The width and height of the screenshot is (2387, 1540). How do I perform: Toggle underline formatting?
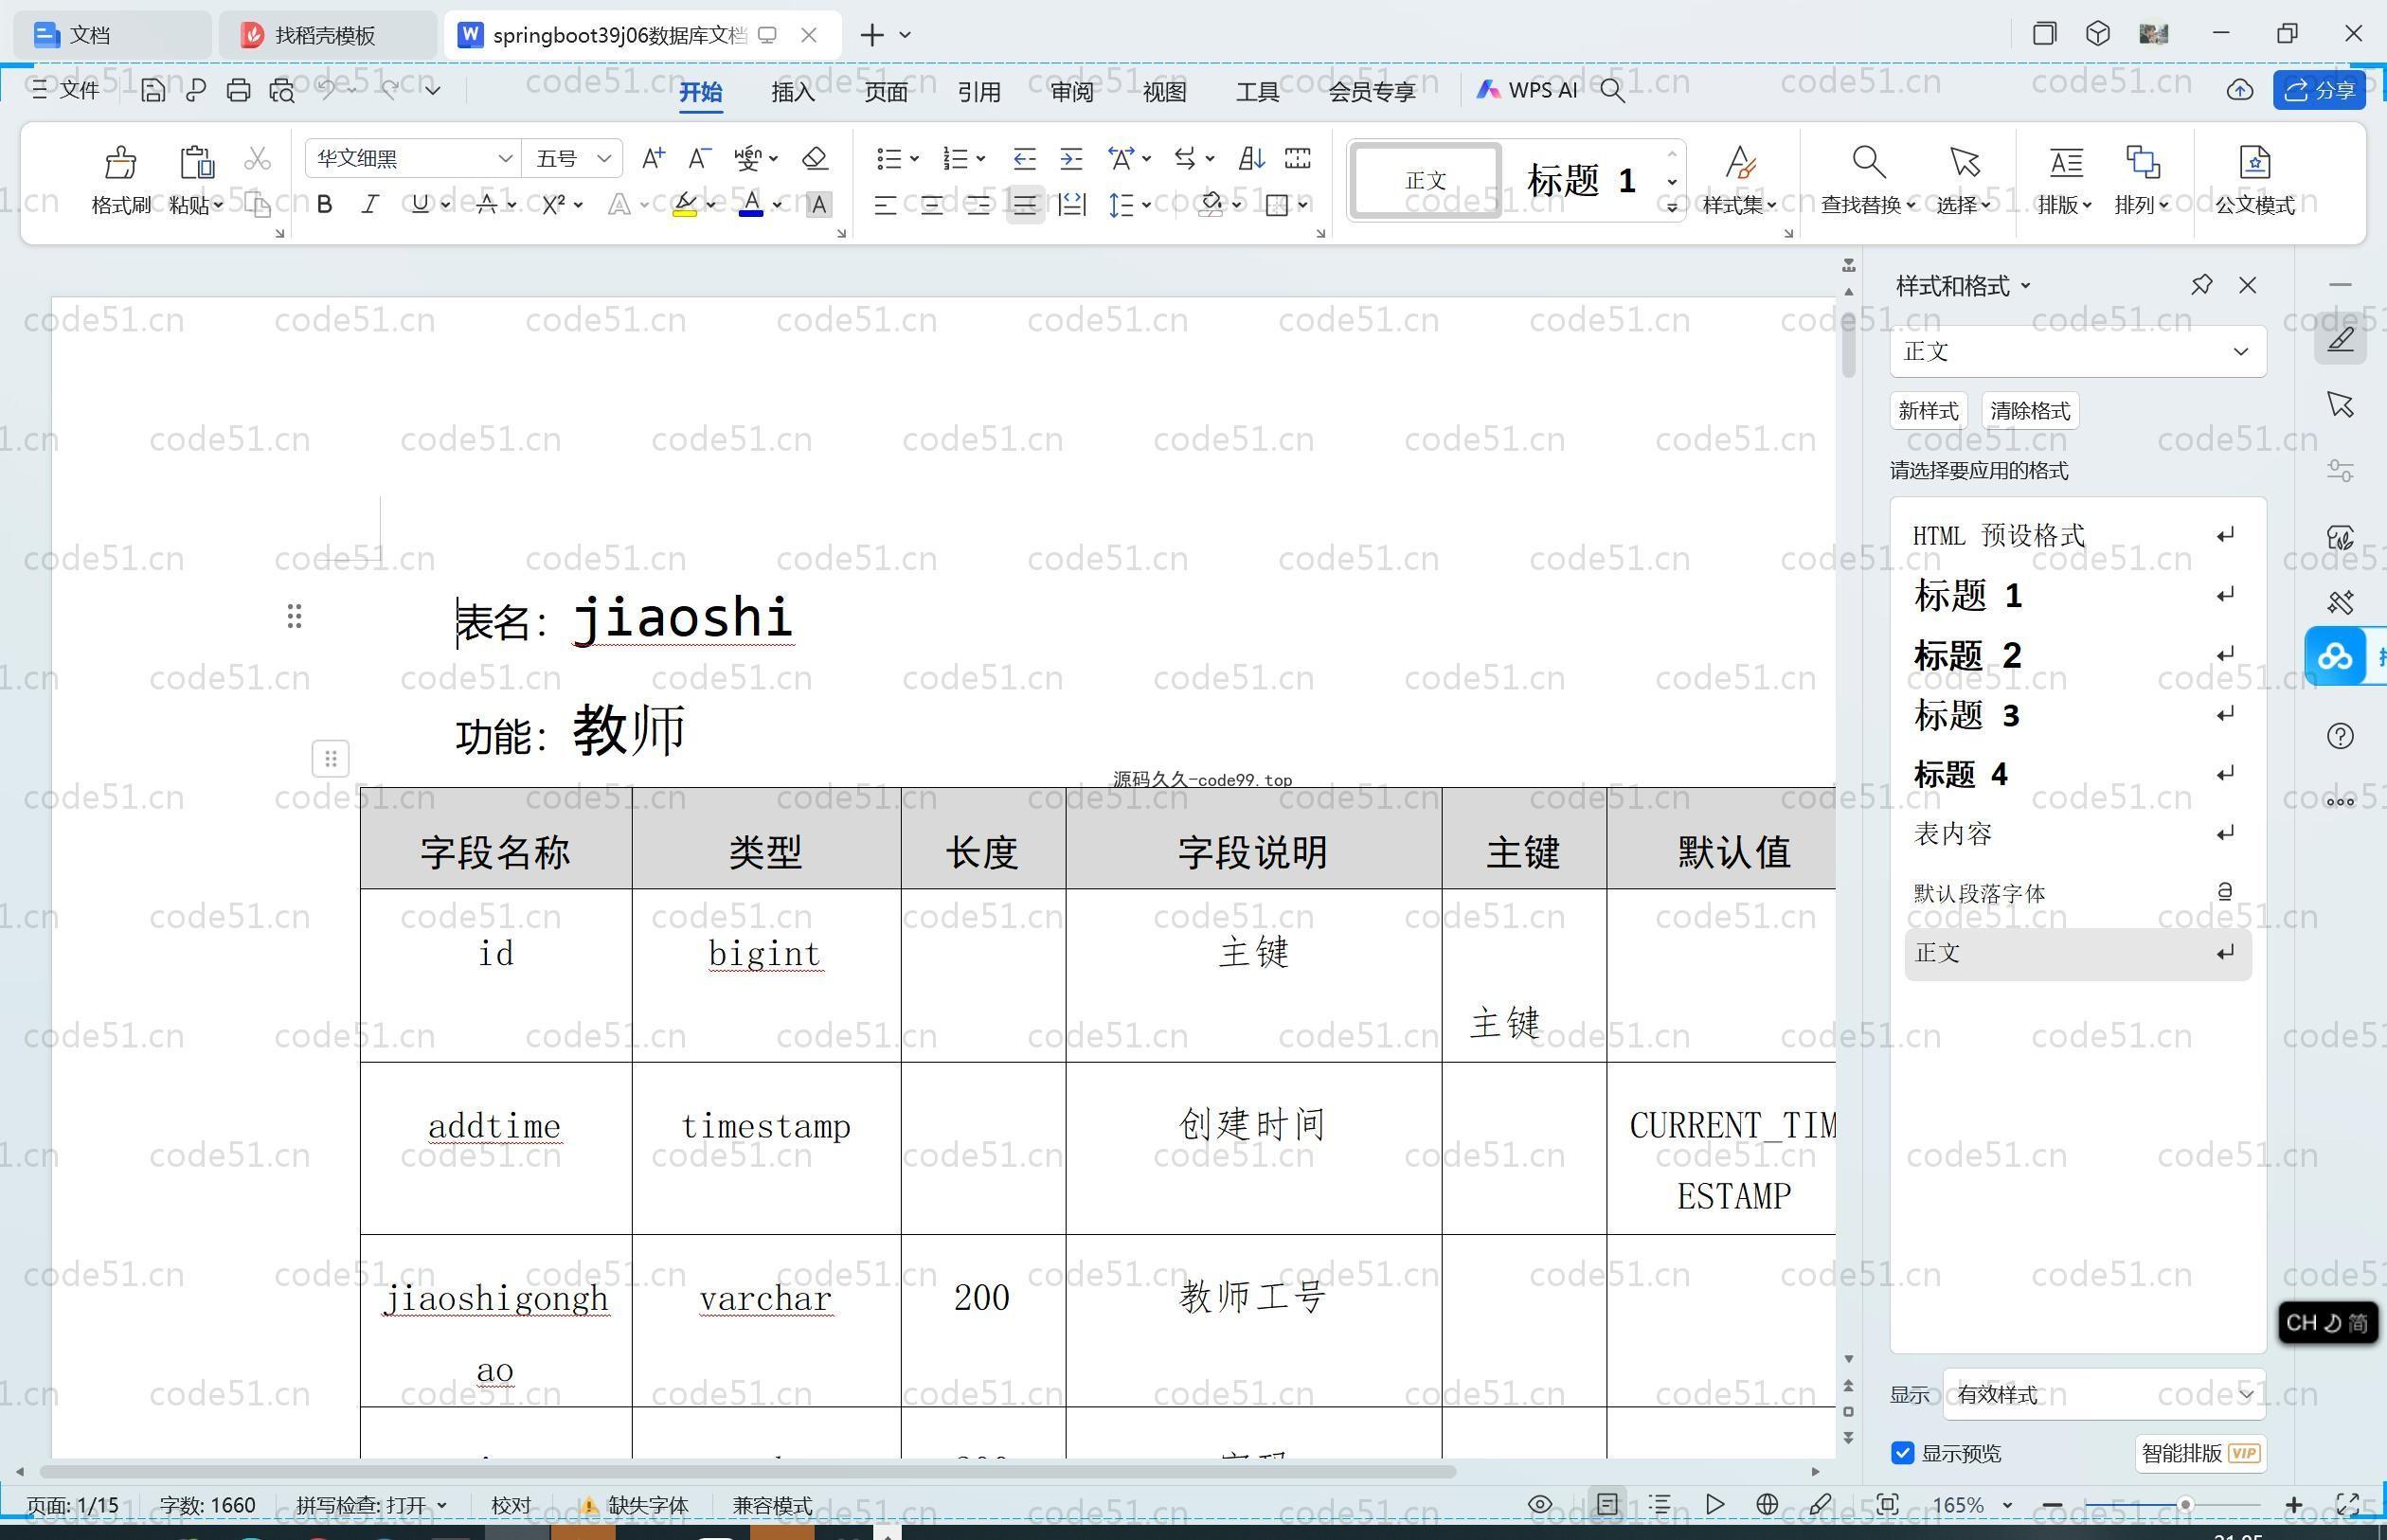click(420, 205)
